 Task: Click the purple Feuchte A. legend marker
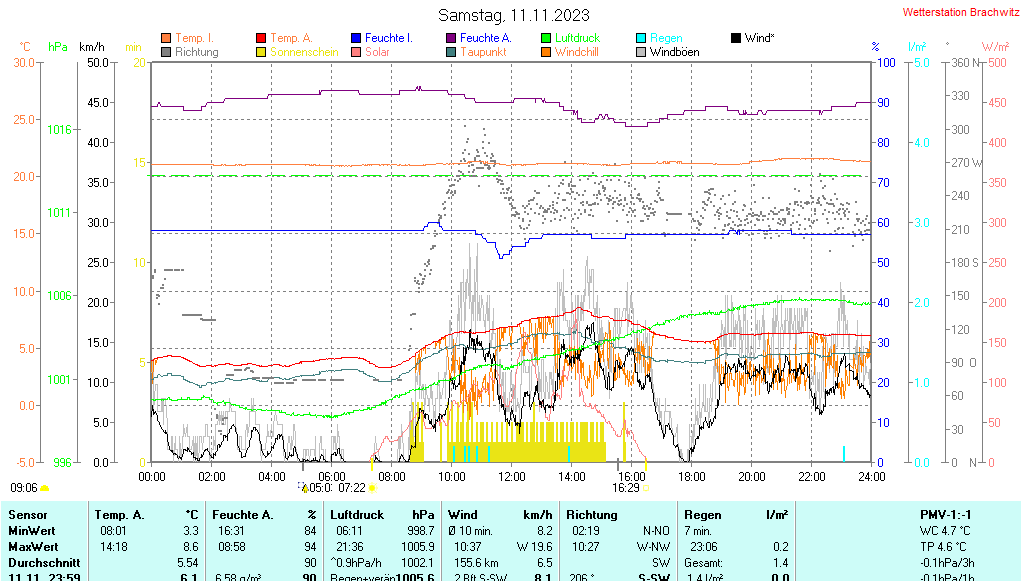[x=451, y=38]
